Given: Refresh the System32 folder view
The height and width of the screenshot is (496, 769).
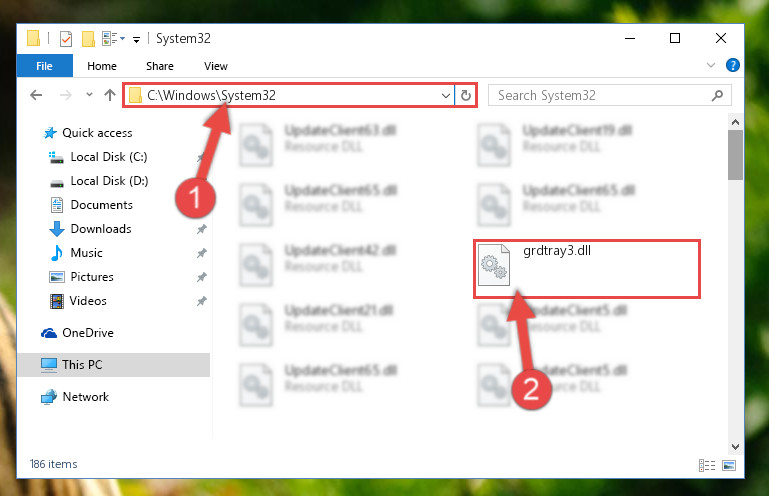Looking at the screenshot, I should [x=466, y=95].
